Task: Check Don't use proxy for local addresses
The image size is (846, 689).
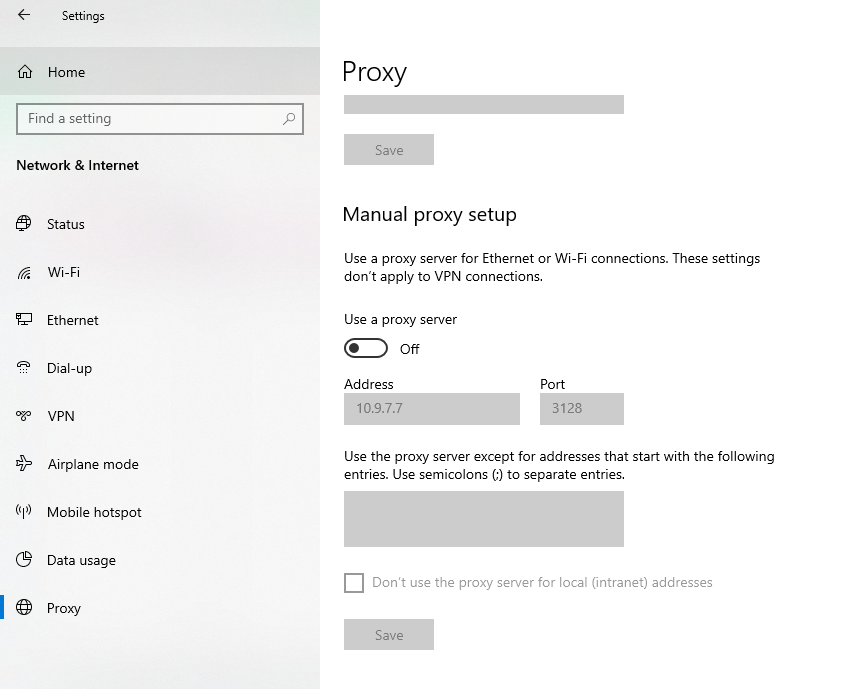Action: tap(354, 583)
